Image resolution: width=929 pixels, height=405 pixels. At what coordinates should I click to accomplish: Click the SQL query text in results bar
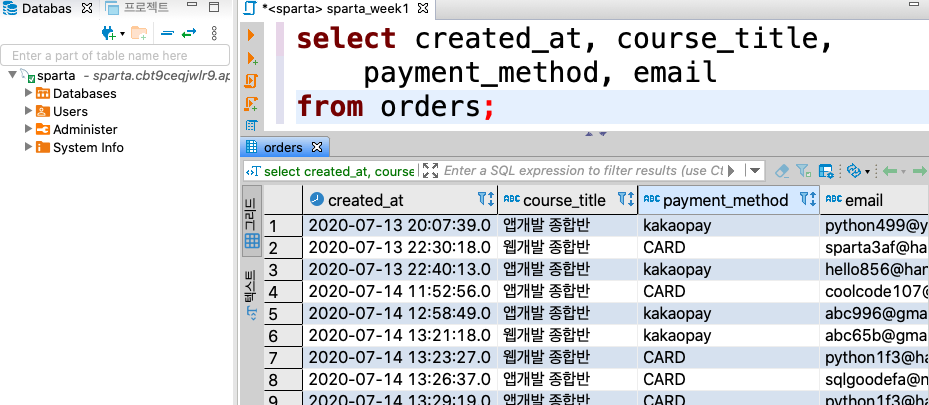(338, 171)
